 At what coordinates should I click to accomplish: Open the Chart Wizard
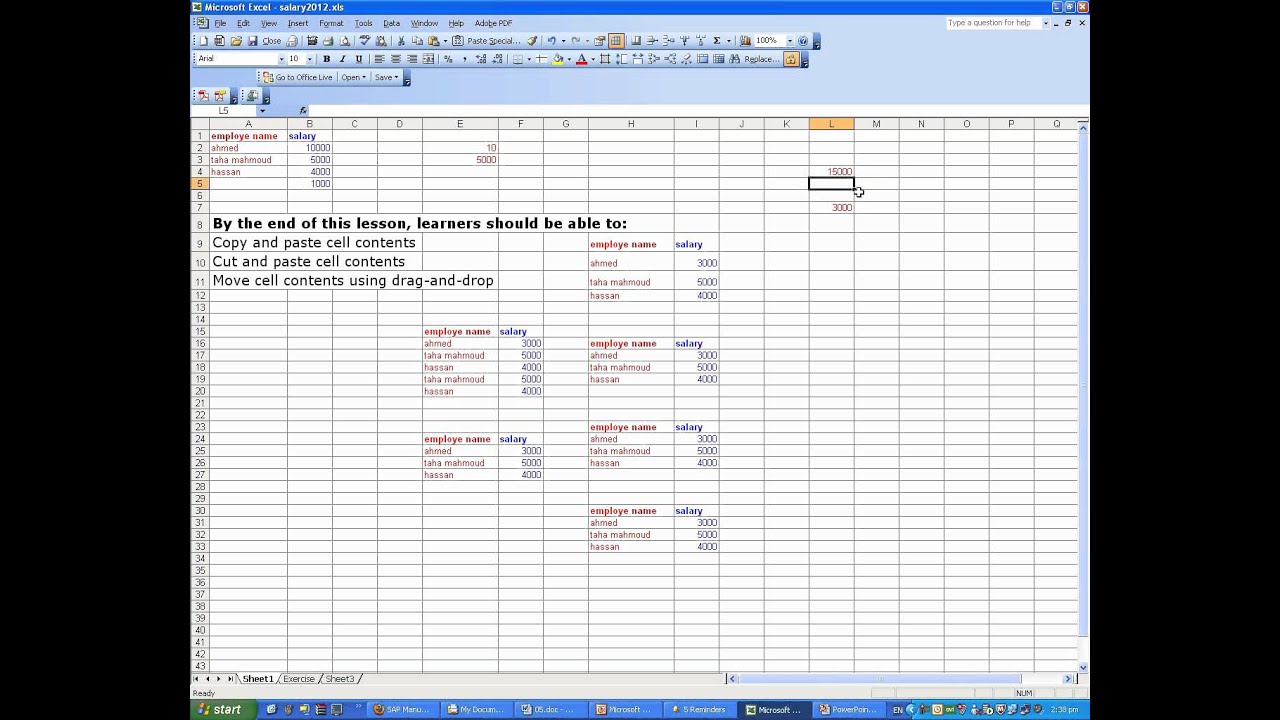tap(745, 41)
